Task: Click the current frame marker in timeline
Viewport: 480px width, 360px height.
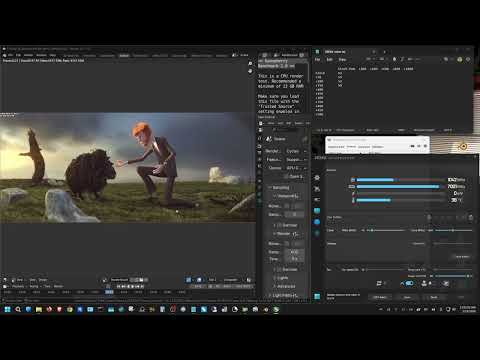Action: click(109, 292)
